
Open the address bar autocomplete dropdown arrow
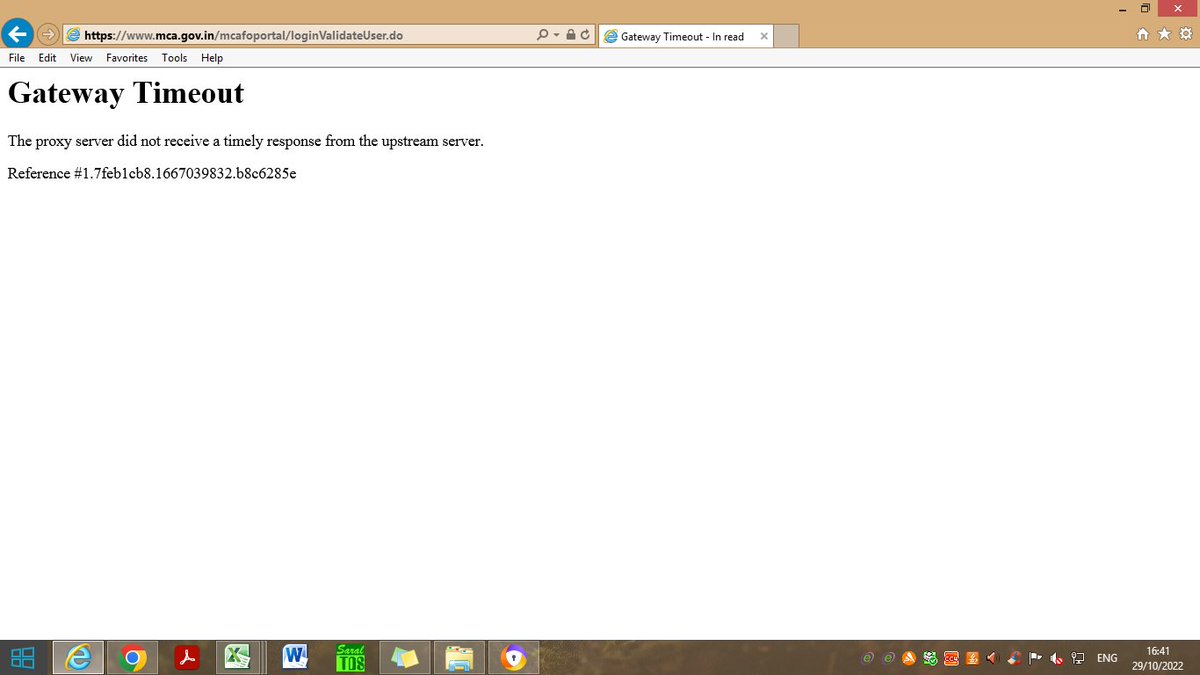coord(556,35)
